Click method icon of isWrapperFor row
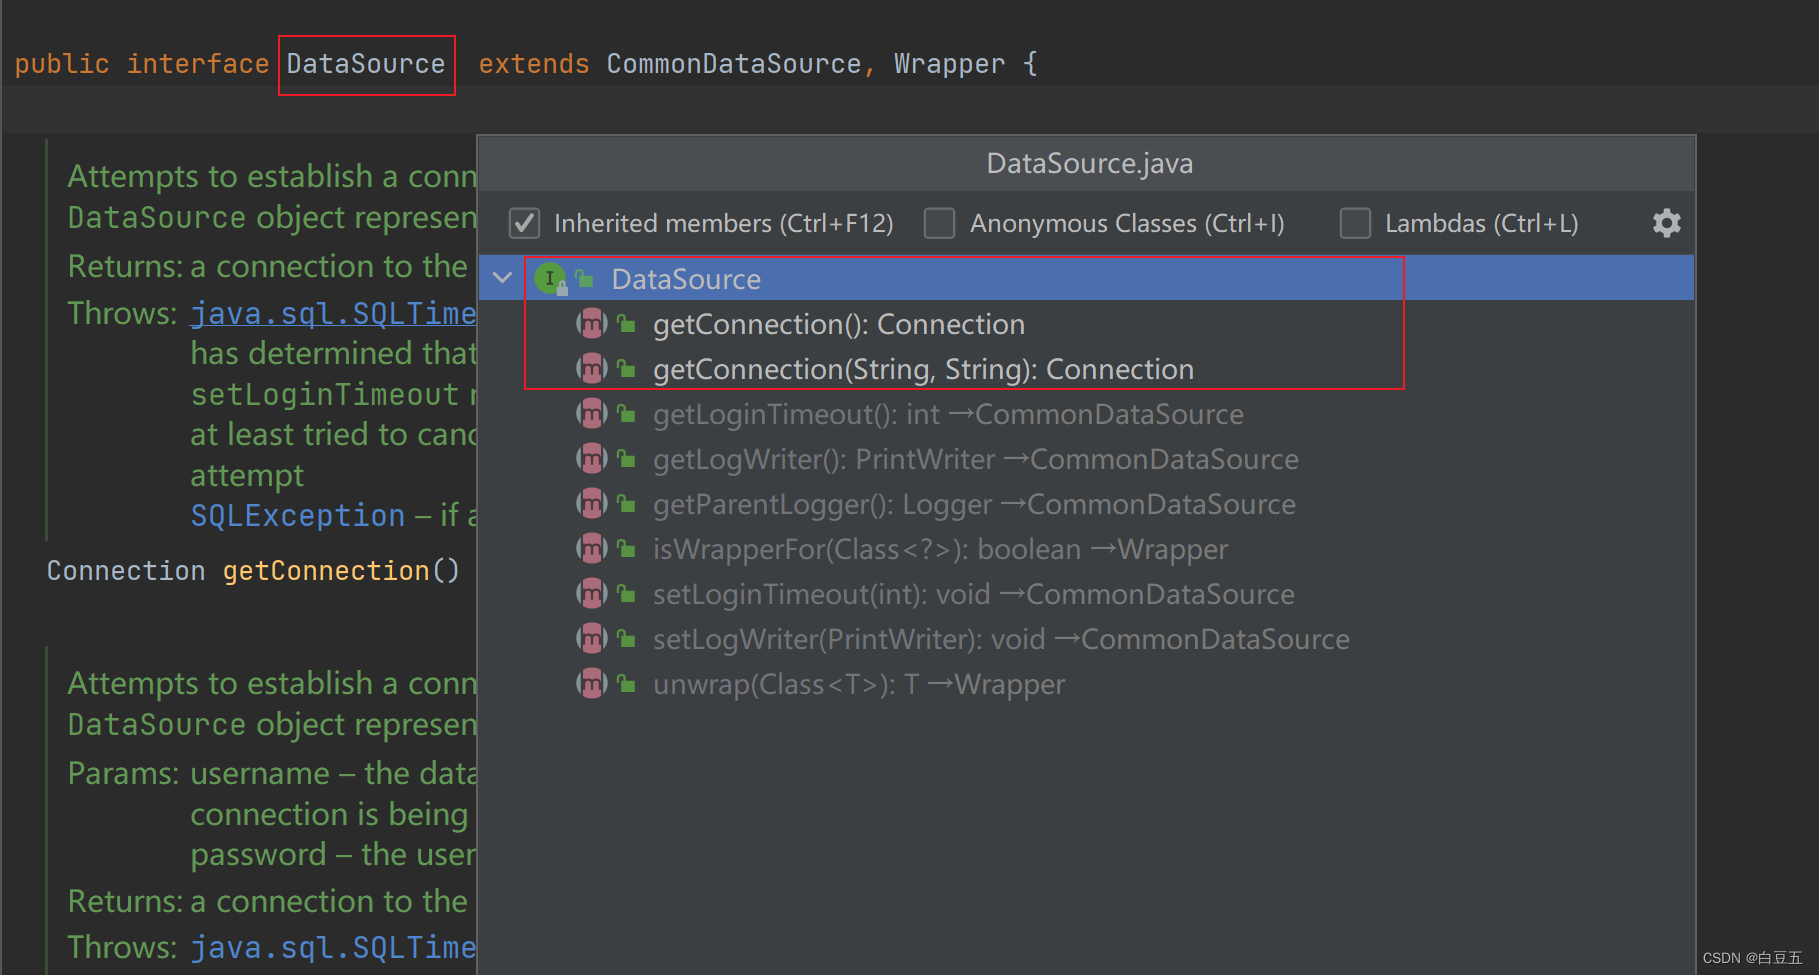Image resolution: width=1819 pixels, height=975 pixels. pos(592,548)
